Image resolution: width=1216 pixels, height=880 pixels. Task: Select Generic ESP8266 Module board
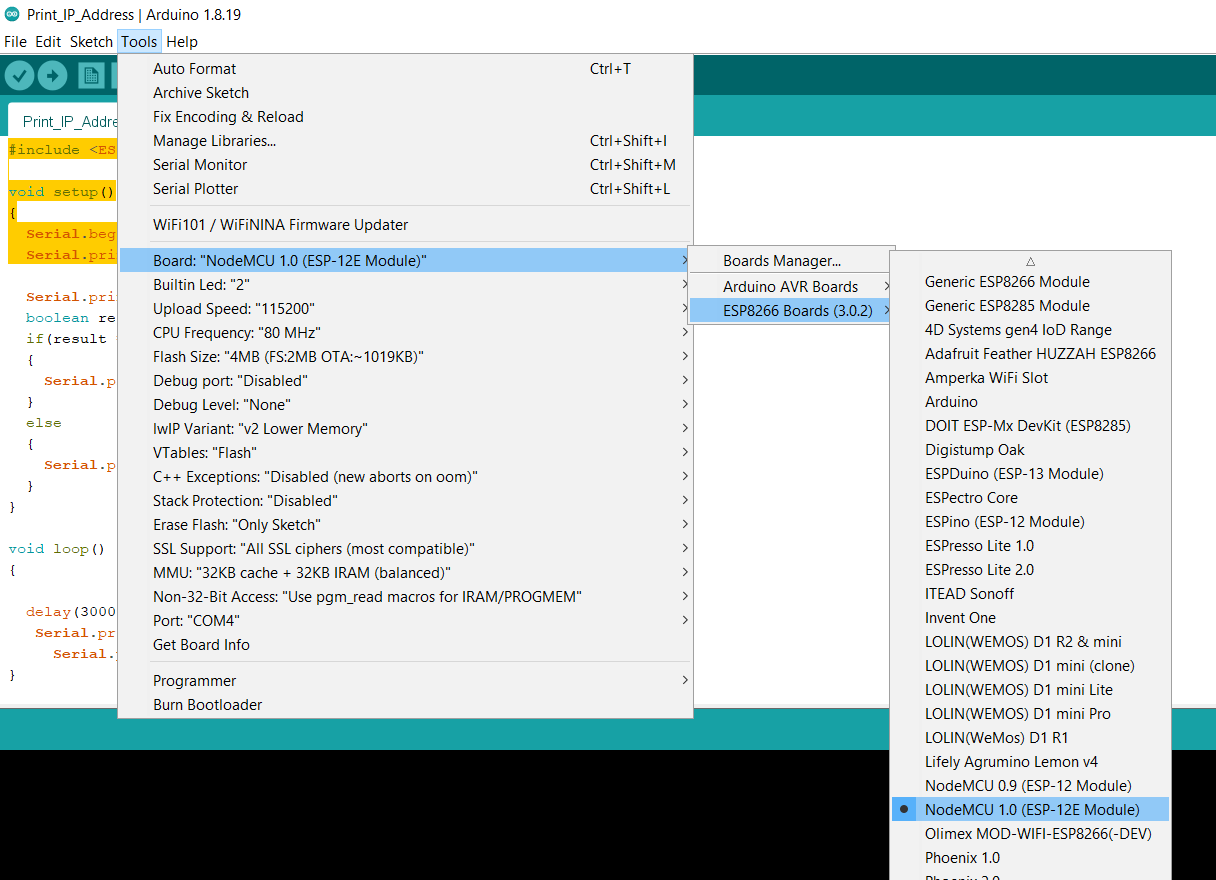click(x=1030, y=282)
